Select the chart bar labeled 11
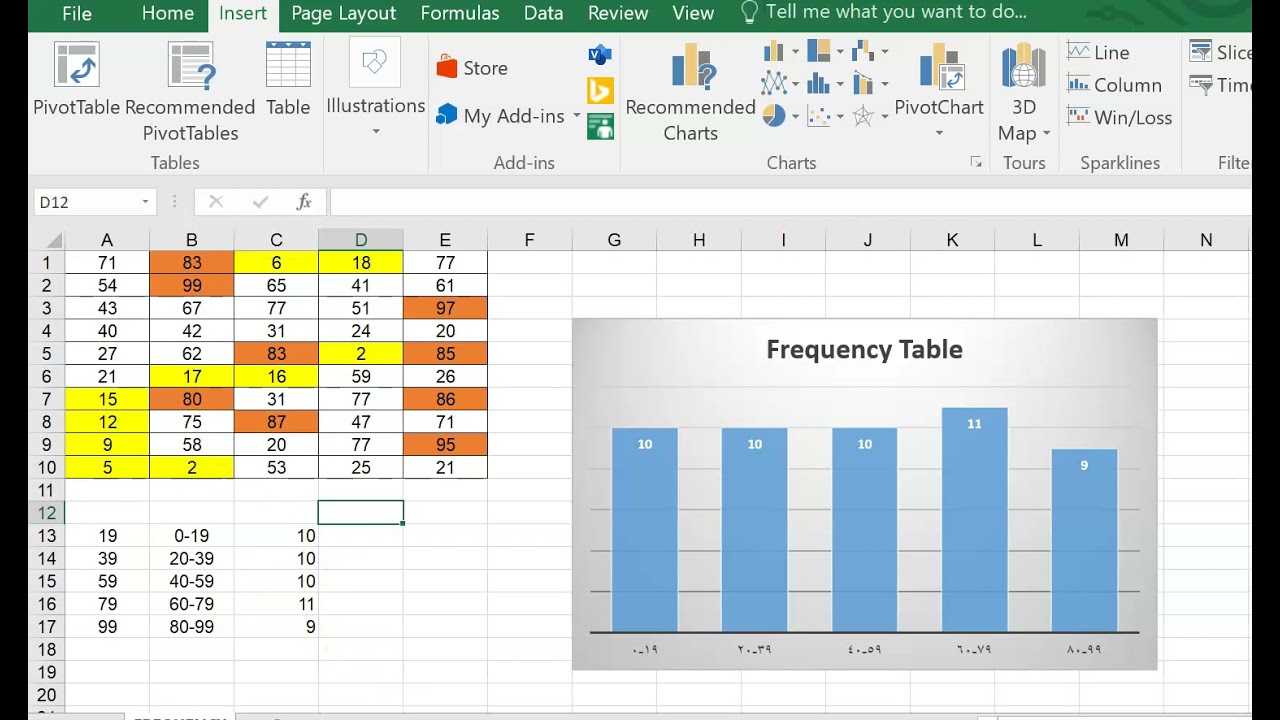1280x720 pixels. click(x=974, y=520)
